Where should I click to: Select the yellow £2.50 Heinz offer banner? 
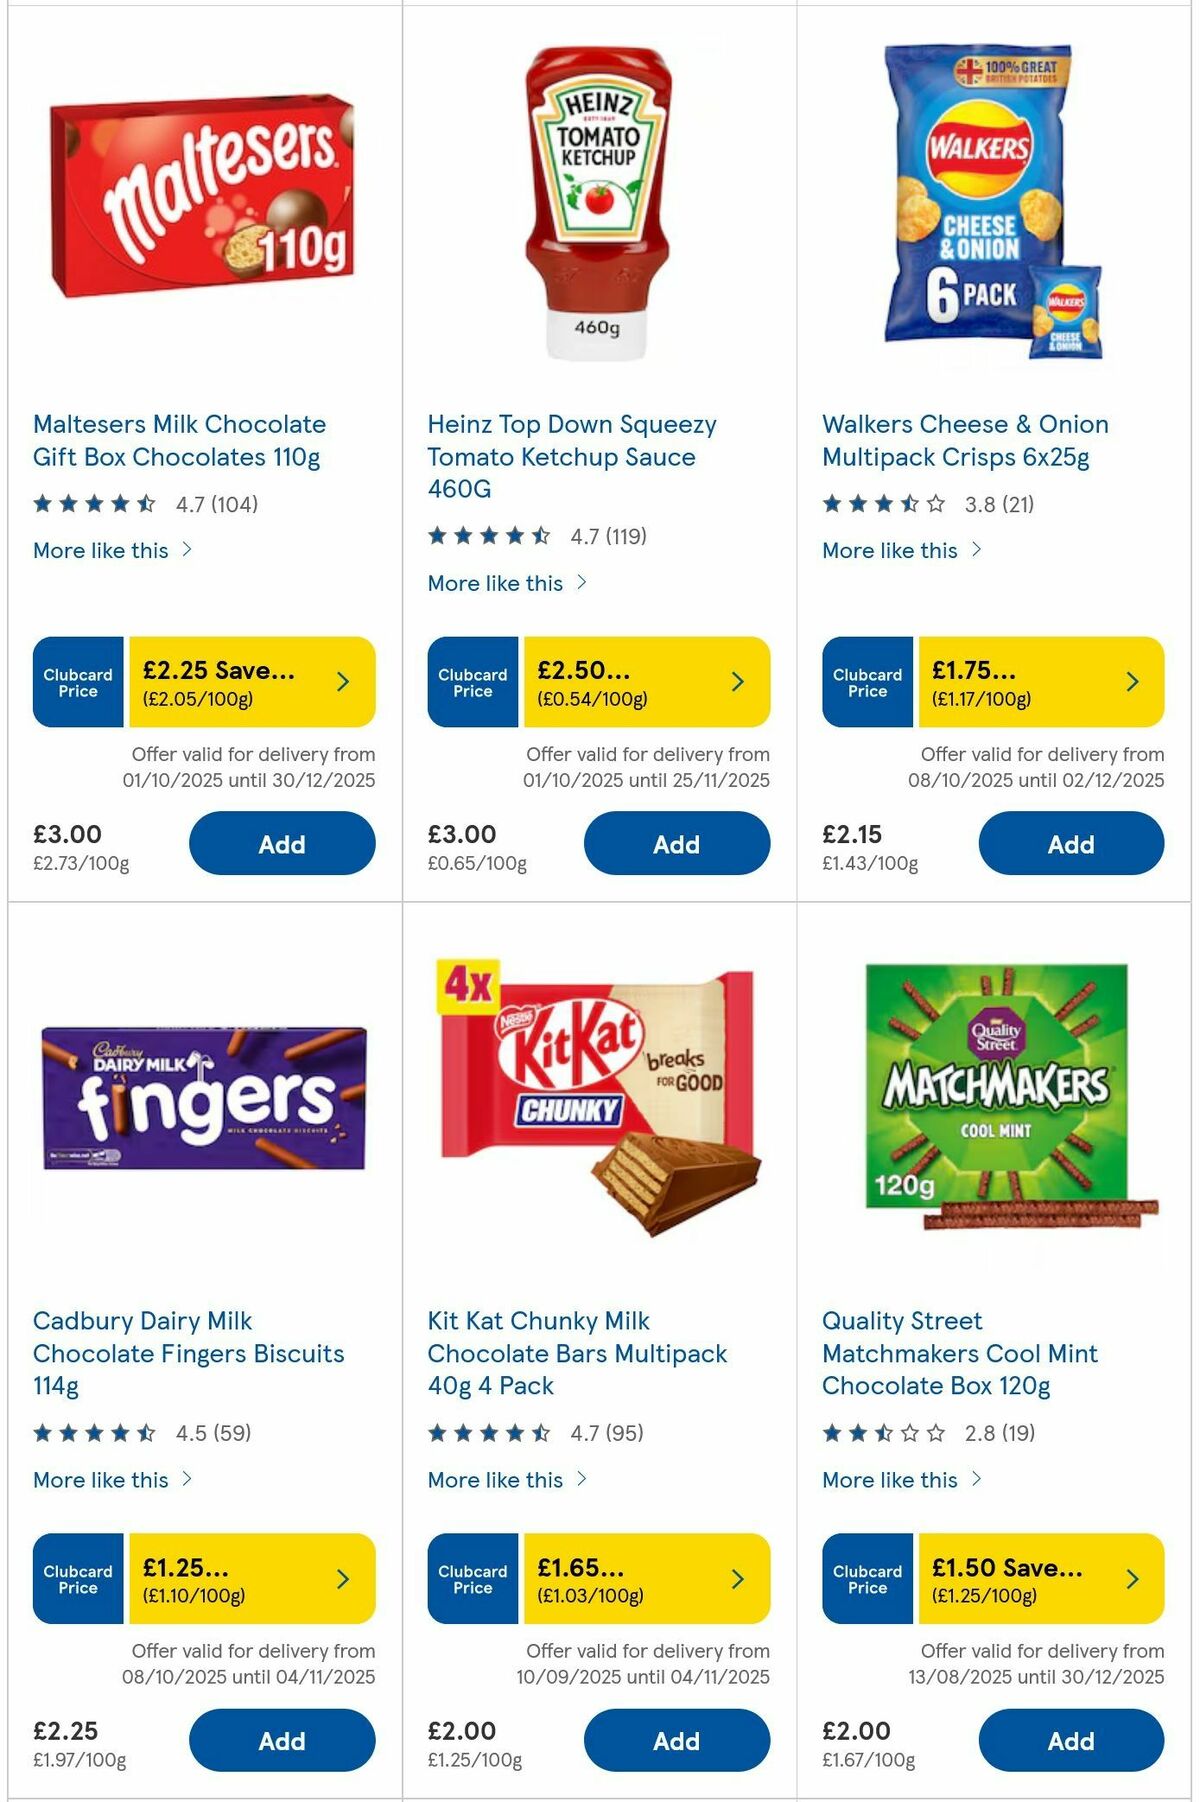coord(620,682)
